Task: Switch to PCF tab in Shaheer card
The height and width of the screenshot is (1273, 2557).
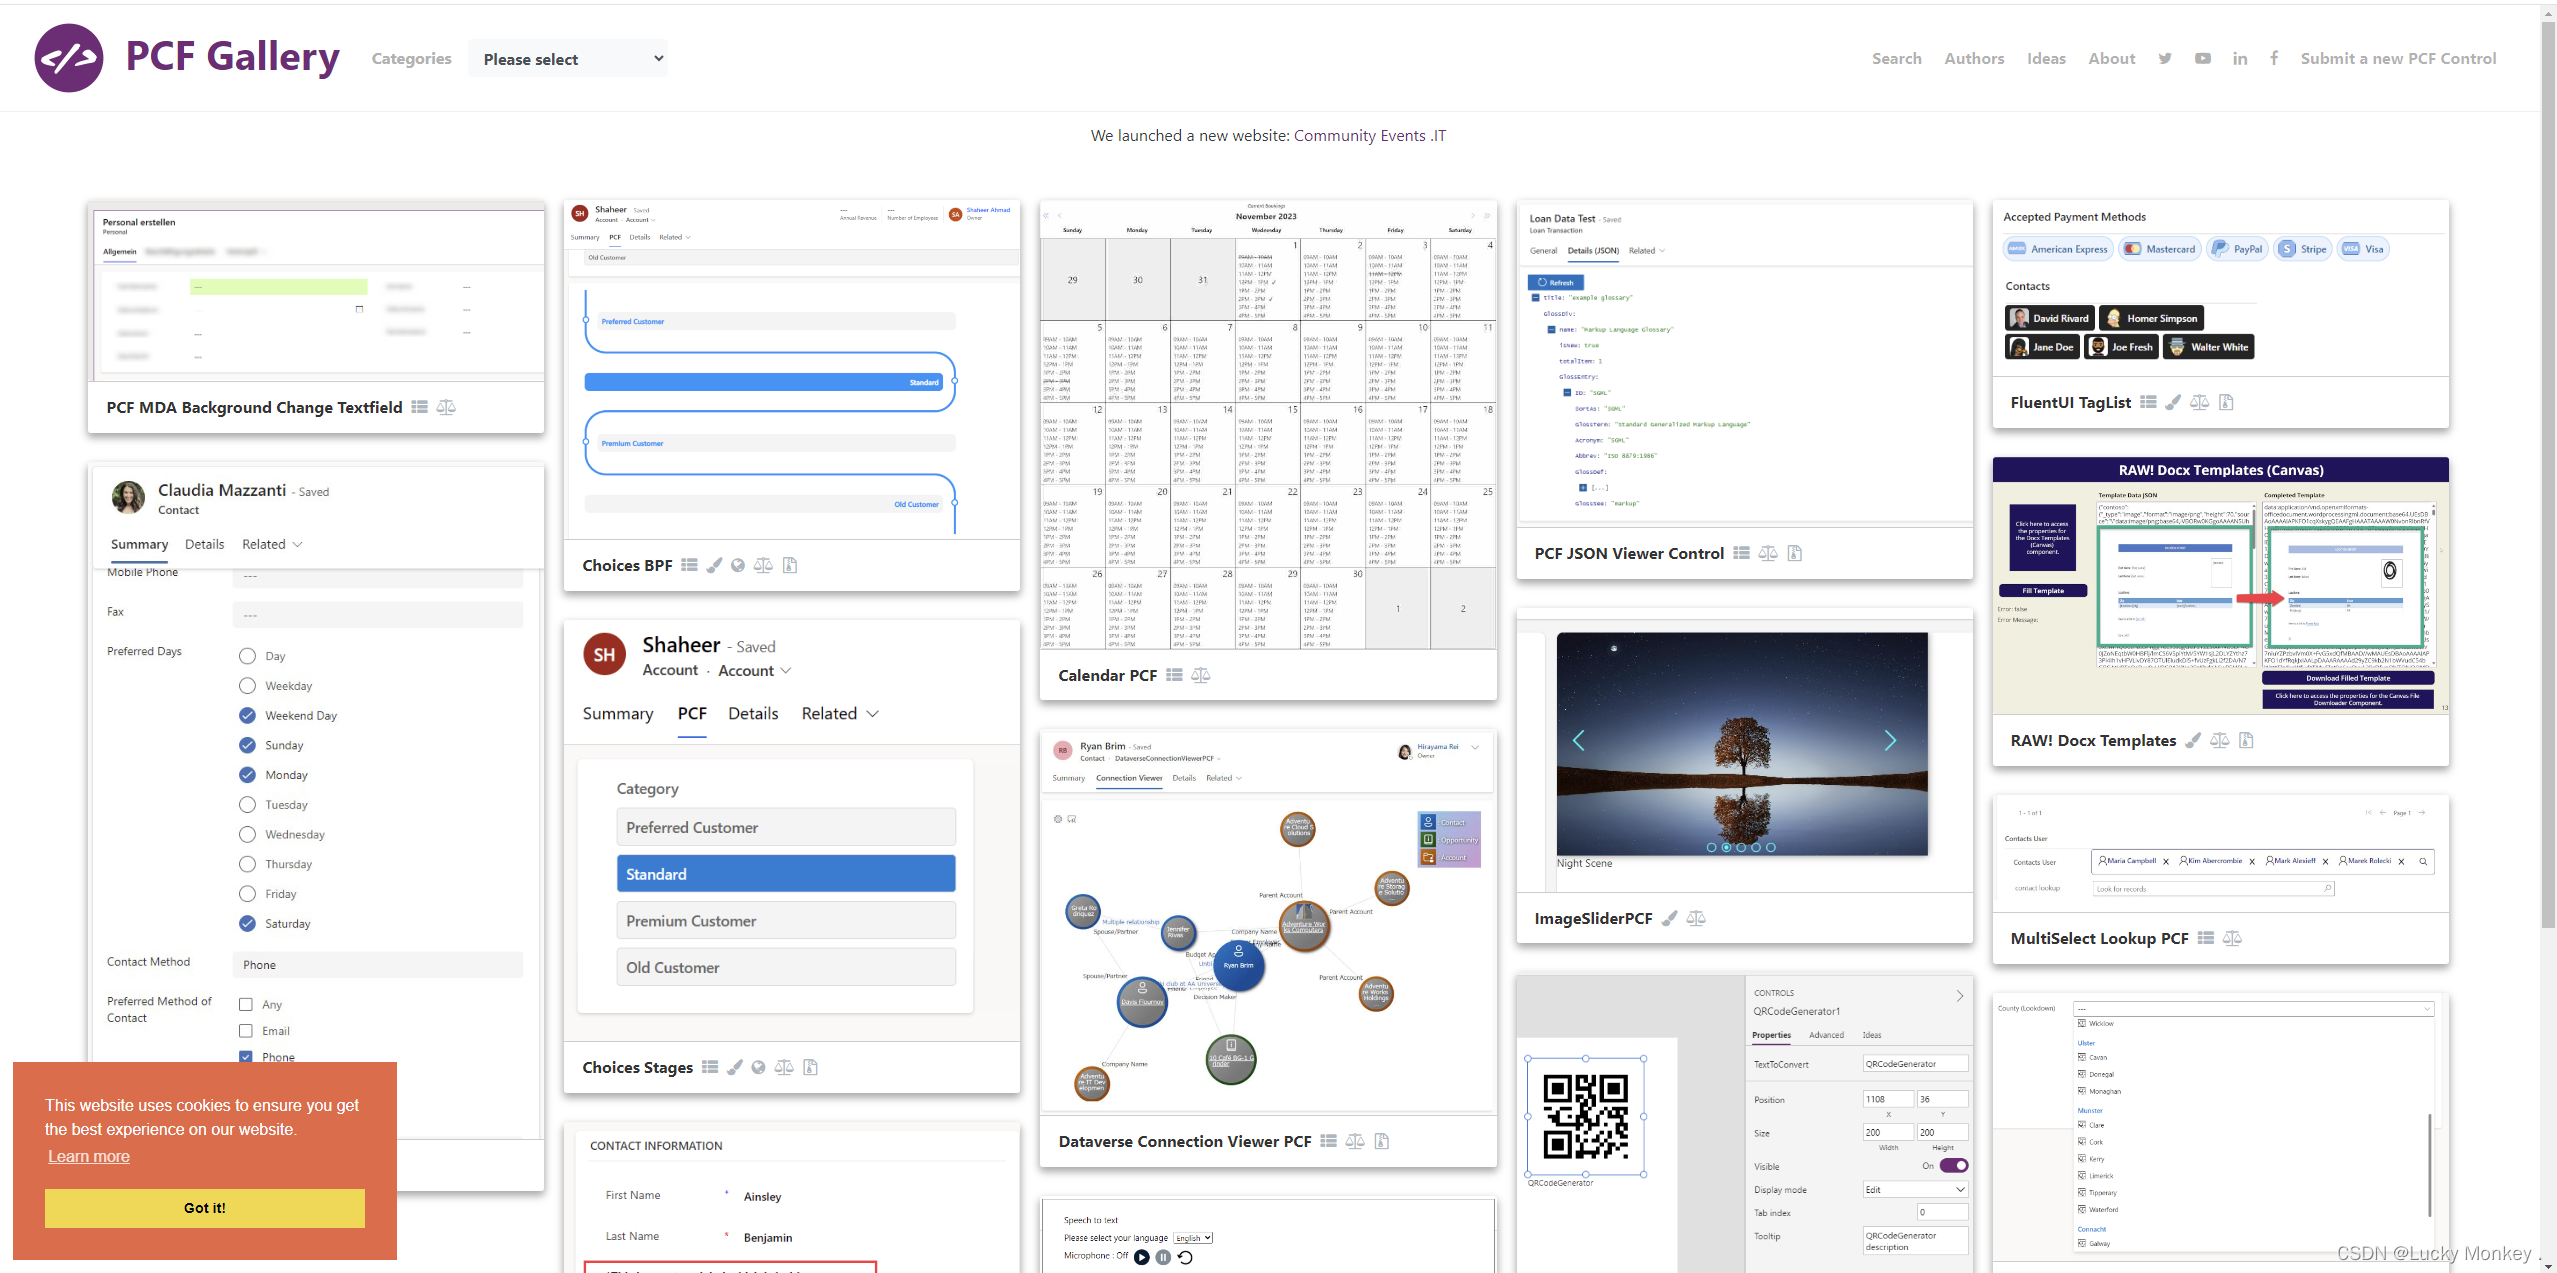Action: pyautogui.click(x=692, y=713)
